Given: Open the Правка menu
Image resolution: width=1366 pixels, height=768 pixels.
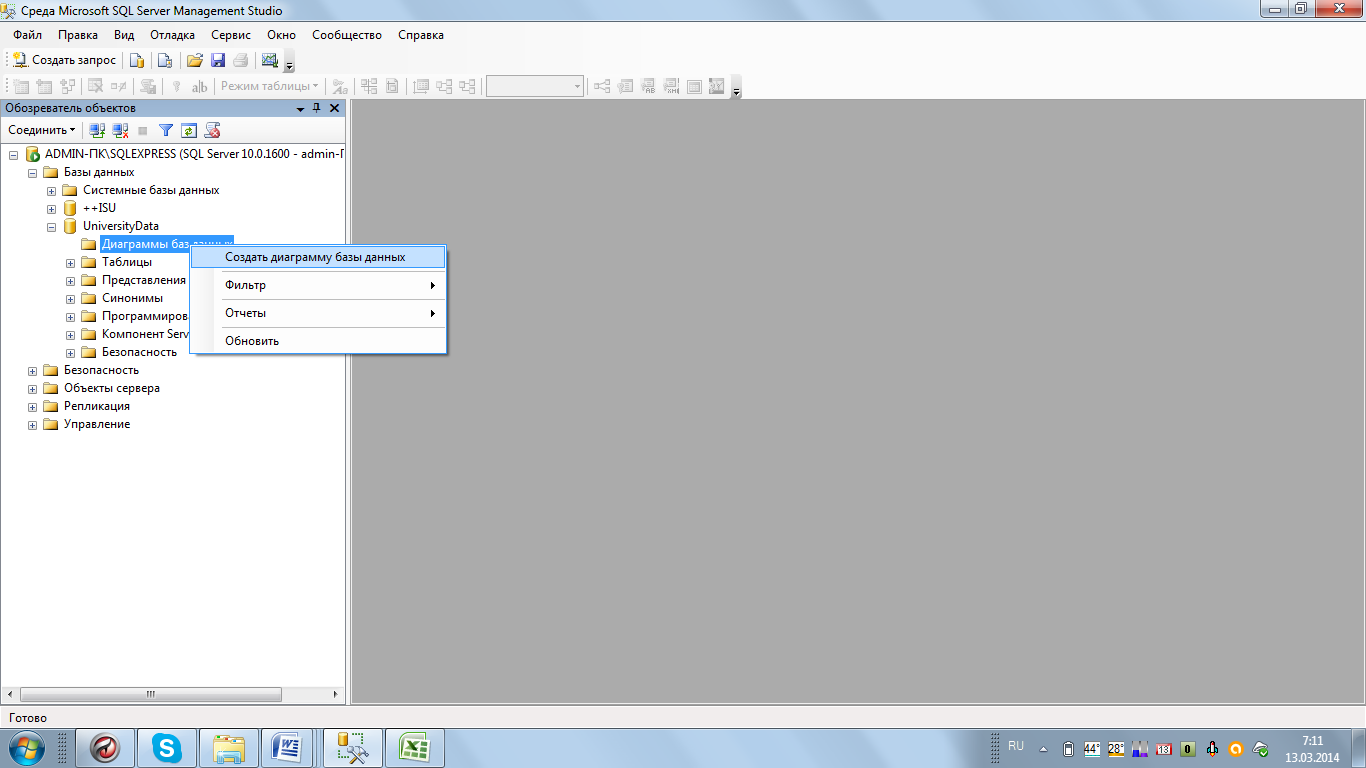Looking at the screenshot, I should coord(78,35).
